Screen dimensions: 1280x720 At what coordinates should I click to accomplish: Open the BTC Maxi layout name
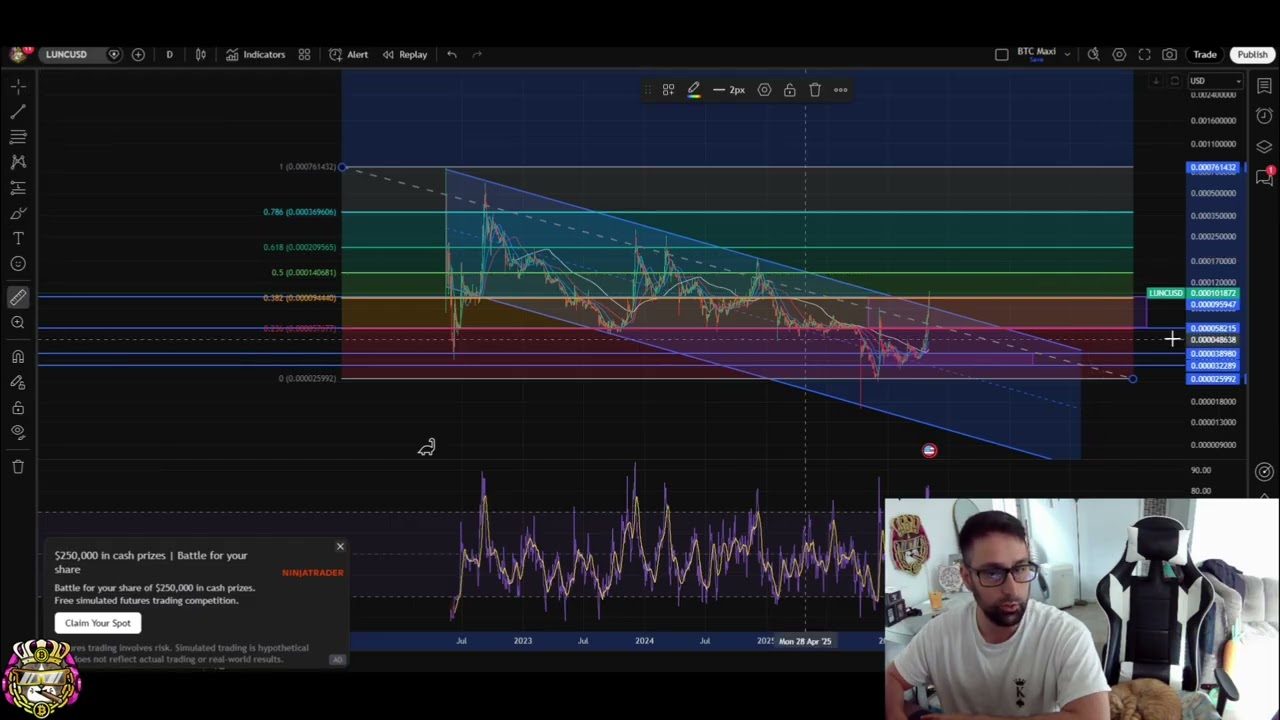(x=1036, y=54)
